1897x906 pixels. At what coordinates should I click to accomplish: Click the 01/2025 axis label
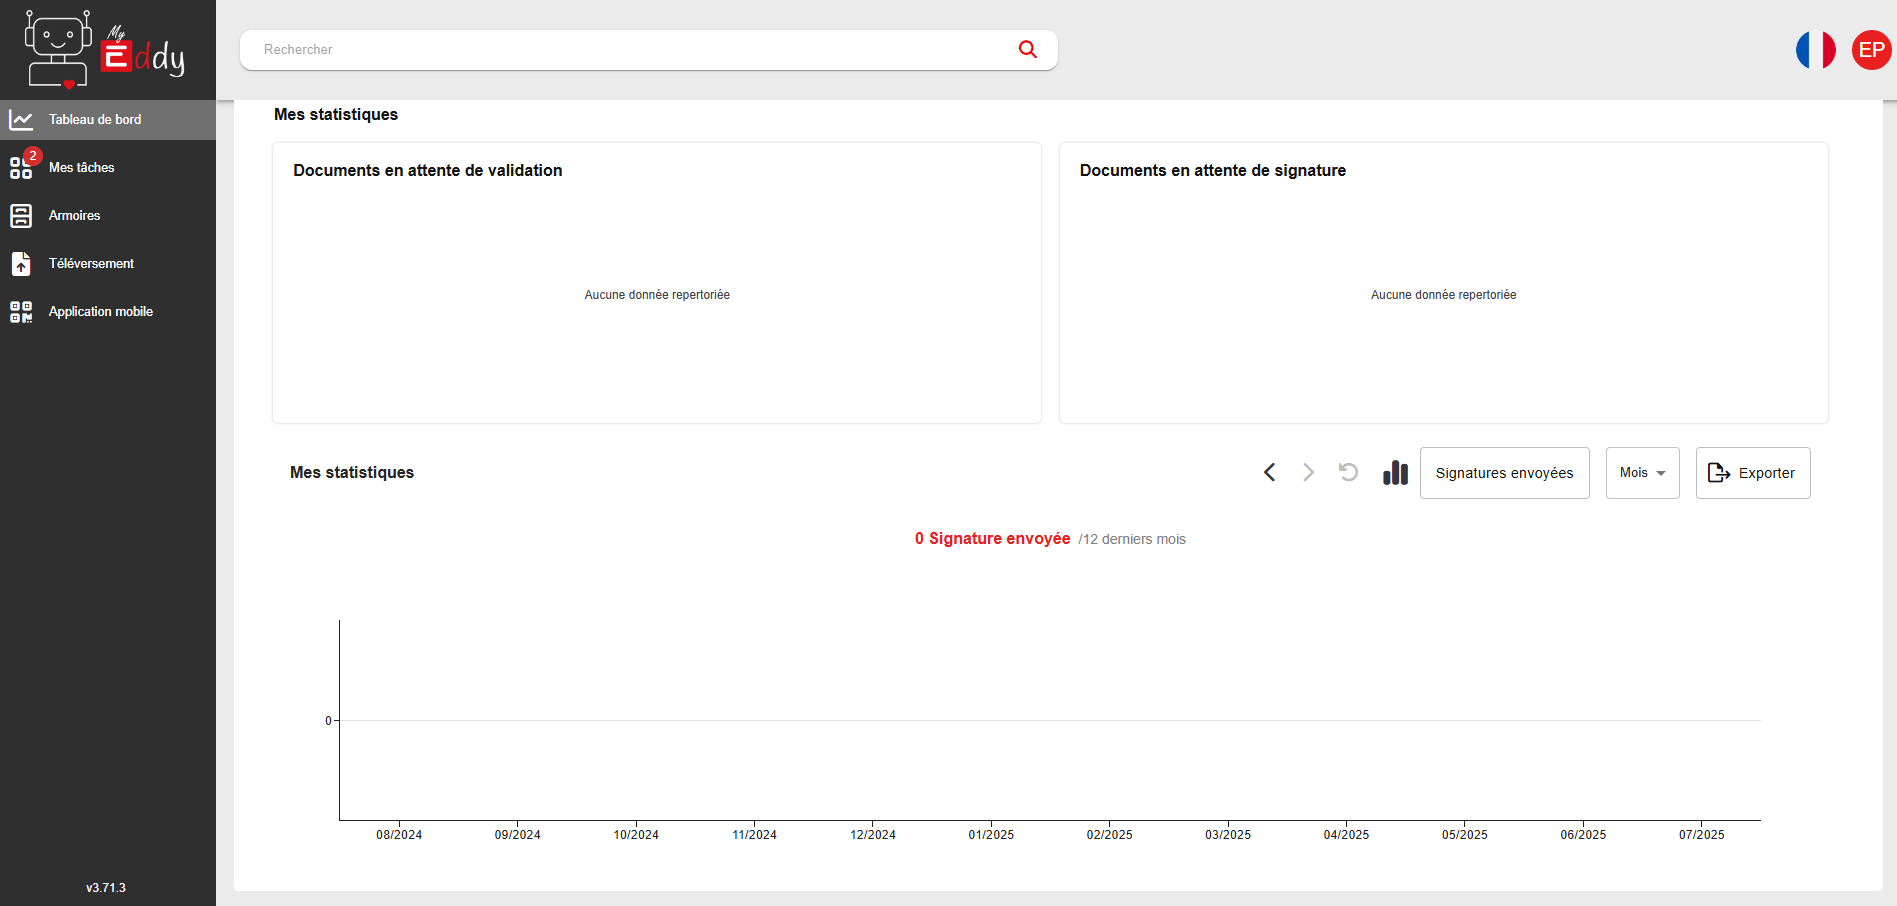click(x=991, y=835)
